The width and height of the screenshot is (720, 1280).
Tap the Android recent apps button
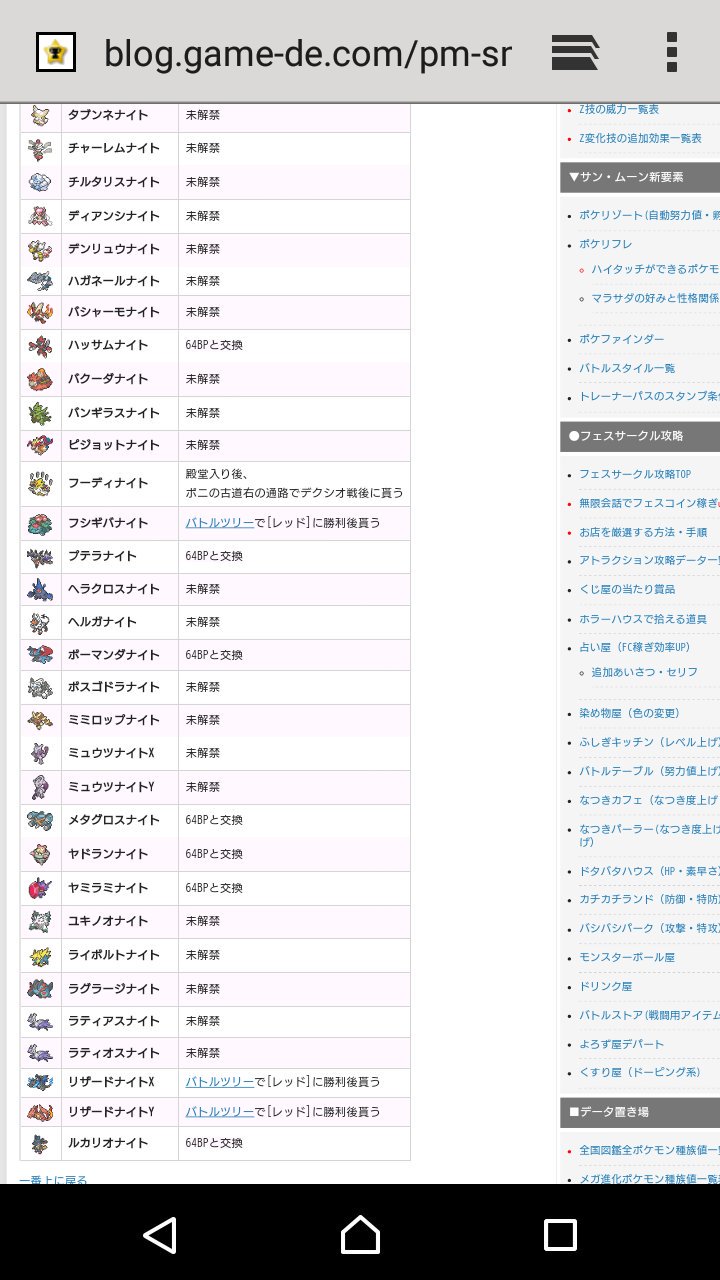pyautogui.click(x=560, y=1235)
